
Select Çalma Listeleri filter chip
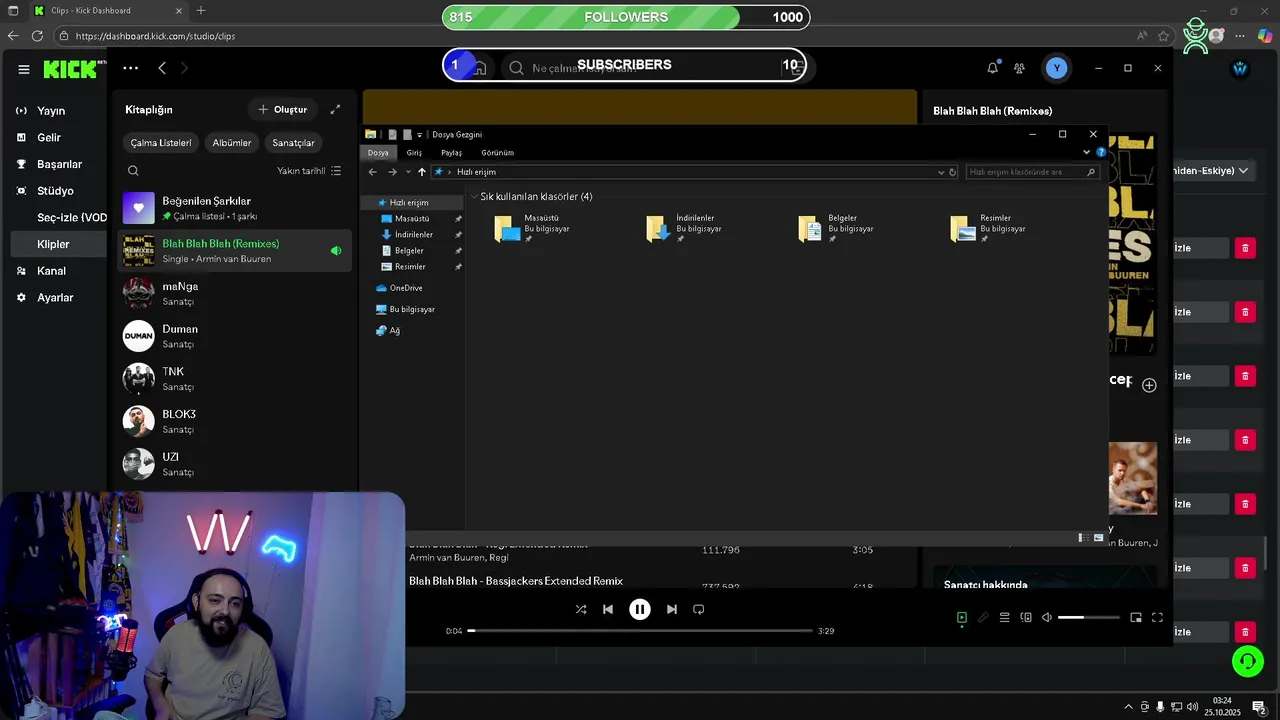click(x=161, y=143)
